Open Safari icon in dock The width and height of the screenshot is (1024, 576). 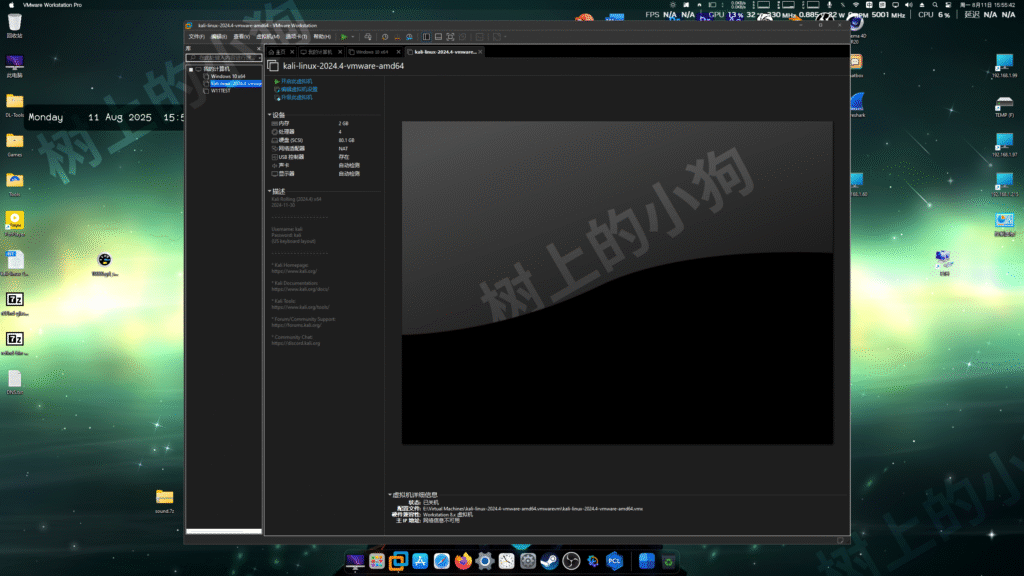click(441, 561)
